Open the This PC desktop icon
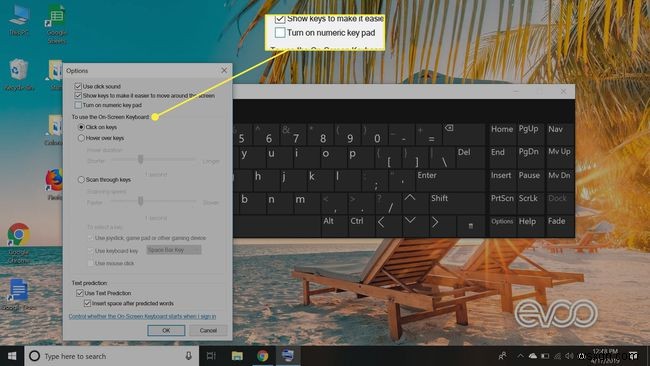This screenshot has height=366, width=650. click(x=19, y=19)
